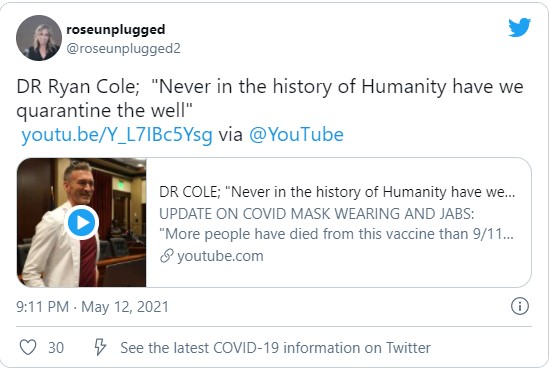Open the tweet info circle icon

pos(519,306)
